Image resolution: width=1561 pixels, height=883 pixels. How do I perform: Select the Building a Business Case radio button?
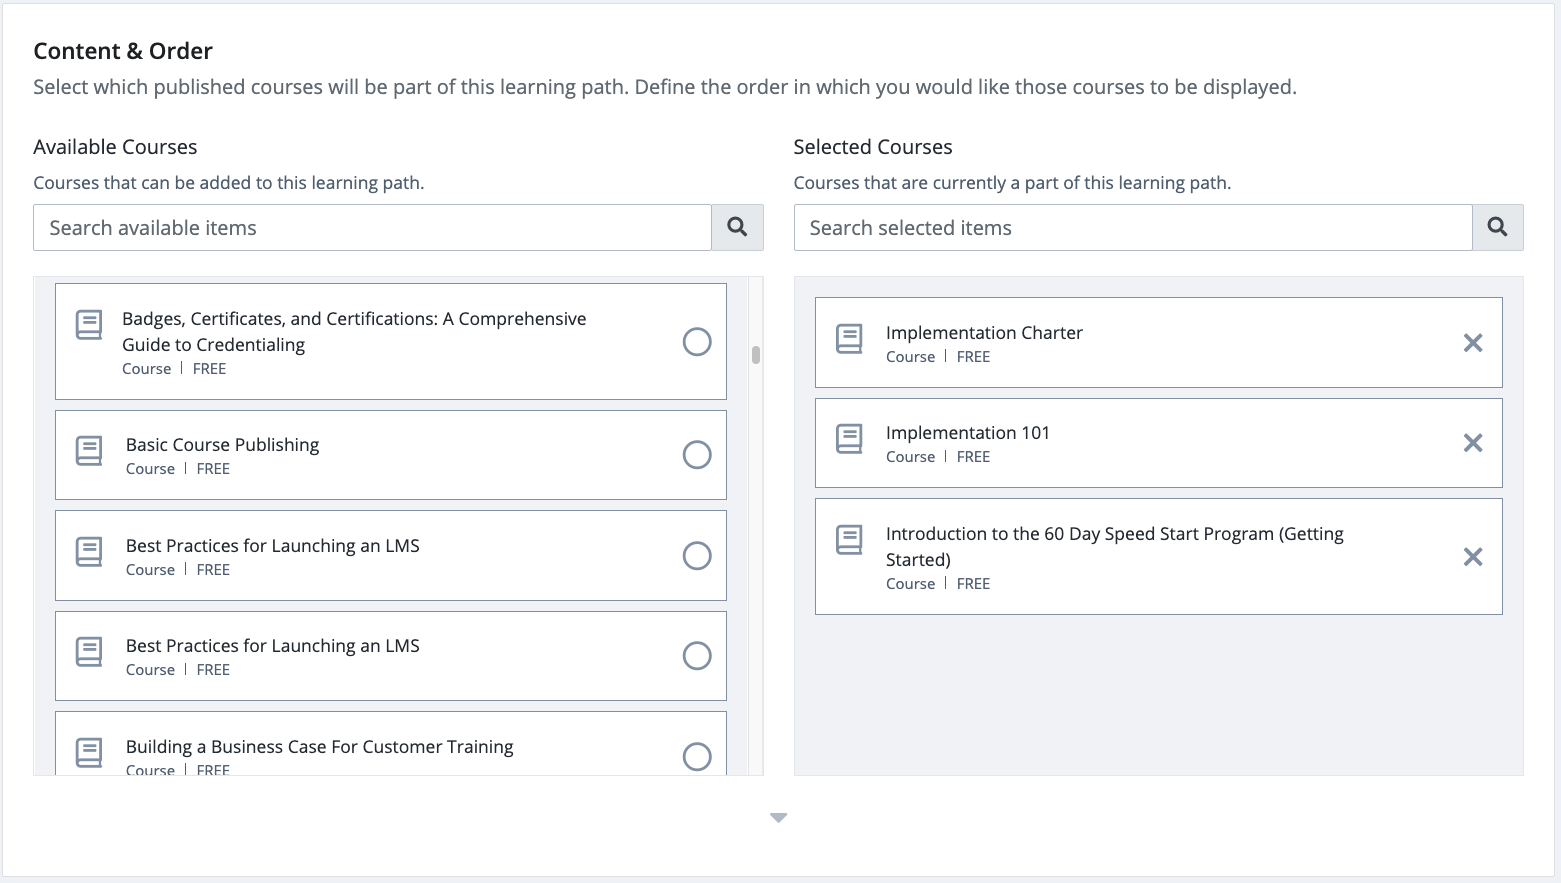pyautogui.click(x=697, y=757)
